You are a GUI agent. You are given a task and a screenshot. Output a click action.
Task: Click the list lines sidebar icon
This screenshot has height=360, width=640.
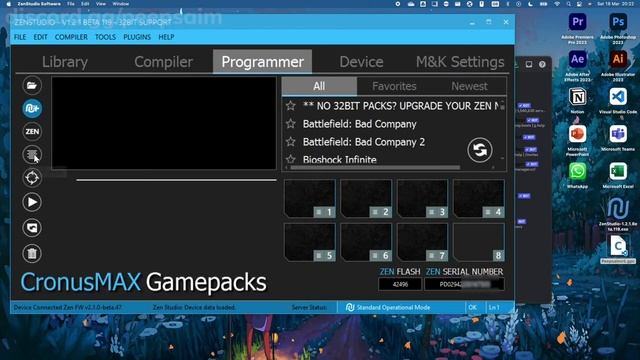(x=32, y=154)
